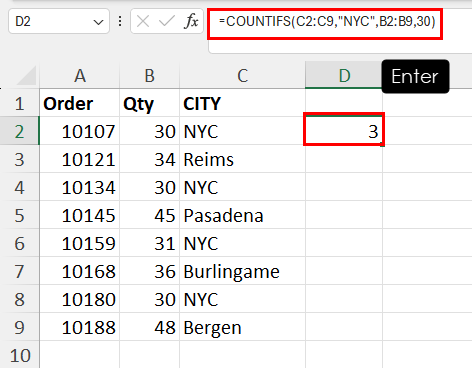Click the cell containing Pasadena
The height and width of the screenshot is (368, 472).
(x=242, y=215)
